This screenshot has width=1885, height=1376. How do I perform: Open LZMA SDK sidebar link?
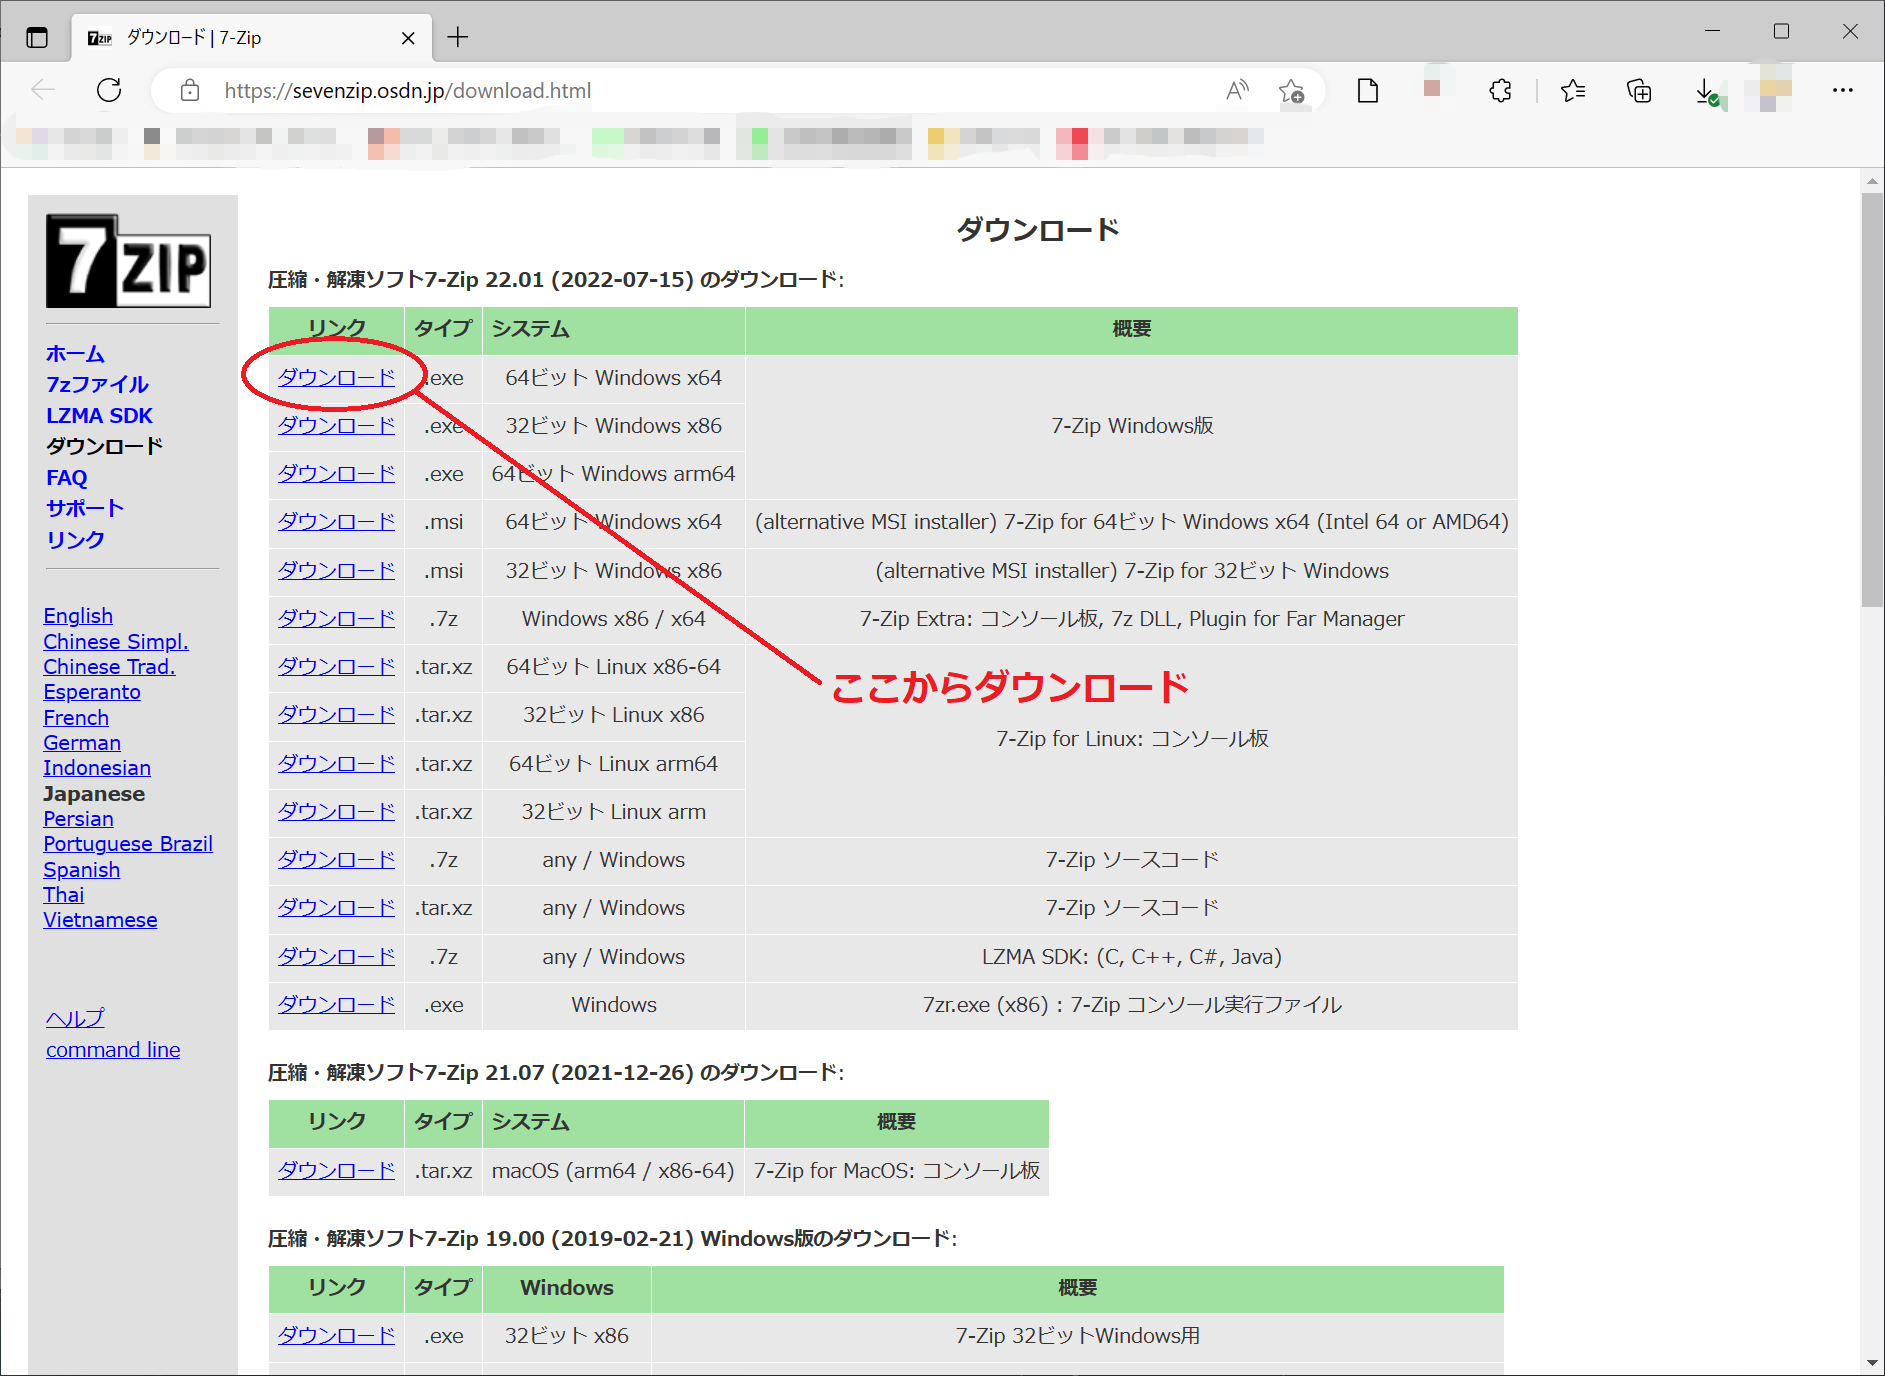pos(99,415)
